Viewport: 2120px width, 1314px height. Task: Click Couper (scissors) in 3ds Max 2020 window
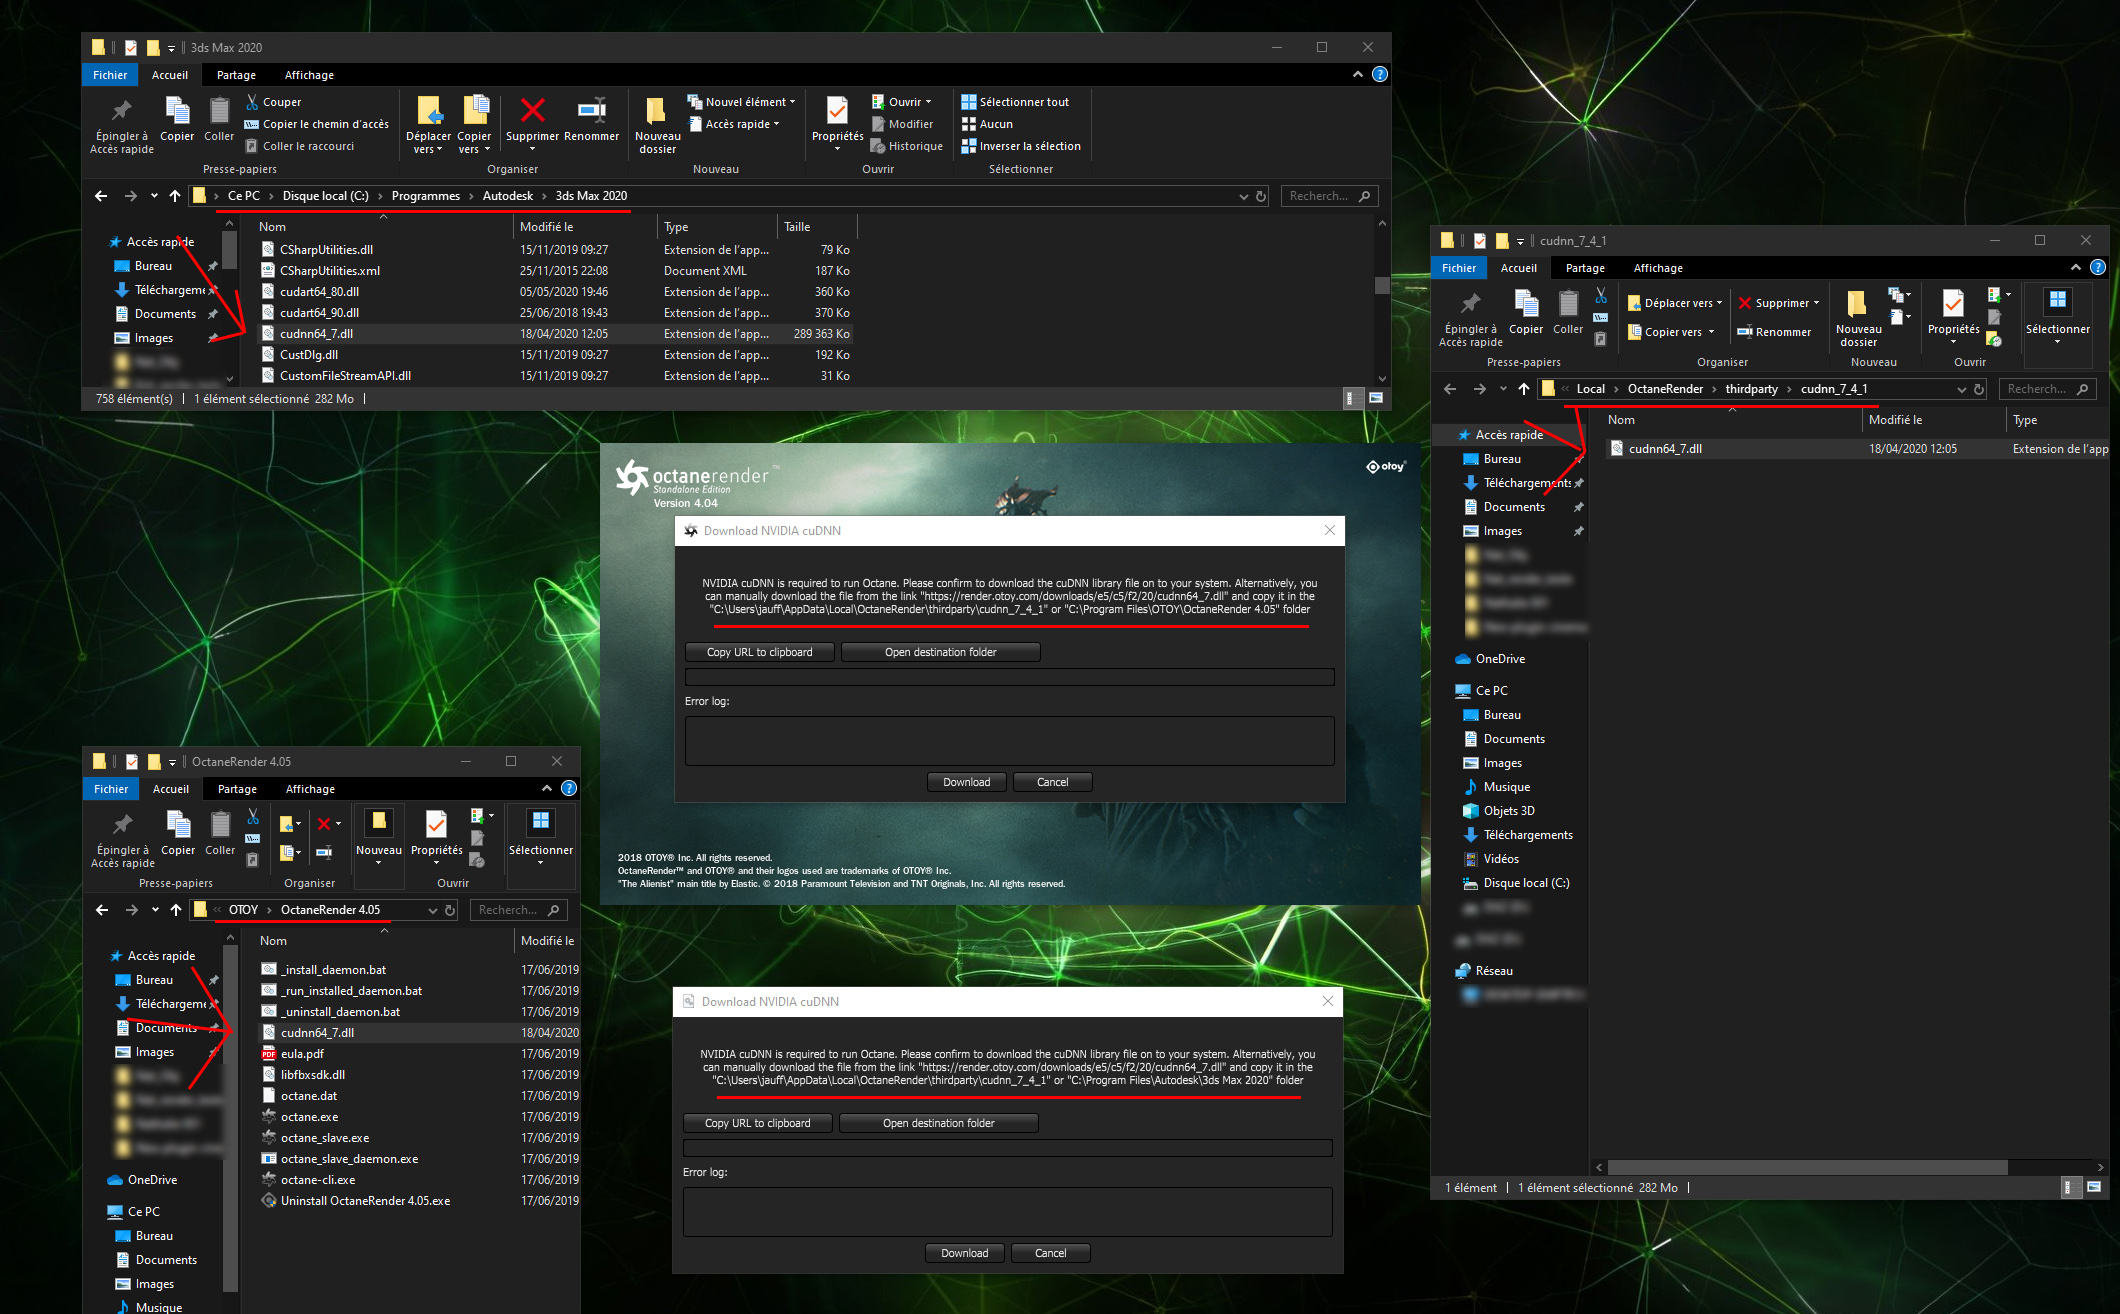click(x=273, y=102)
